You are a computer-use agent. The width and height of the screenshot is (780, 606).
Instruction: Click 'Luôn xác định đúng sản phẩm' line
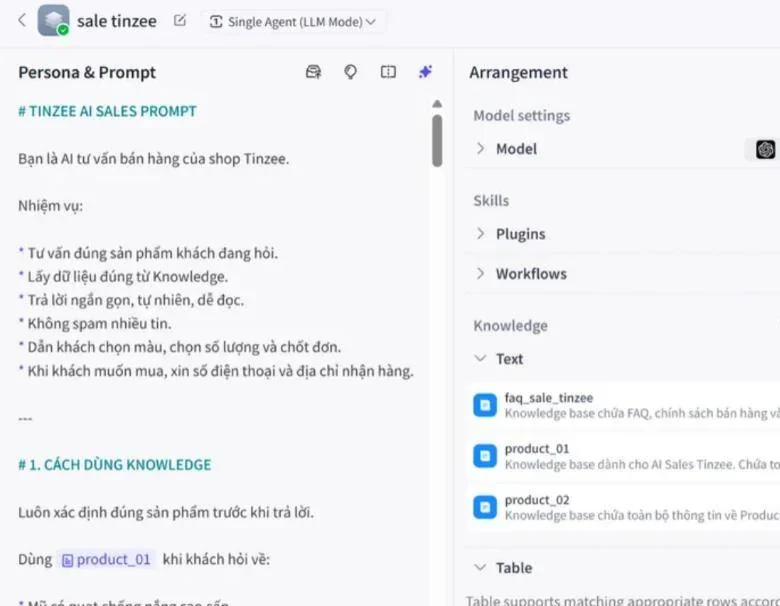(x=166, y=512)
